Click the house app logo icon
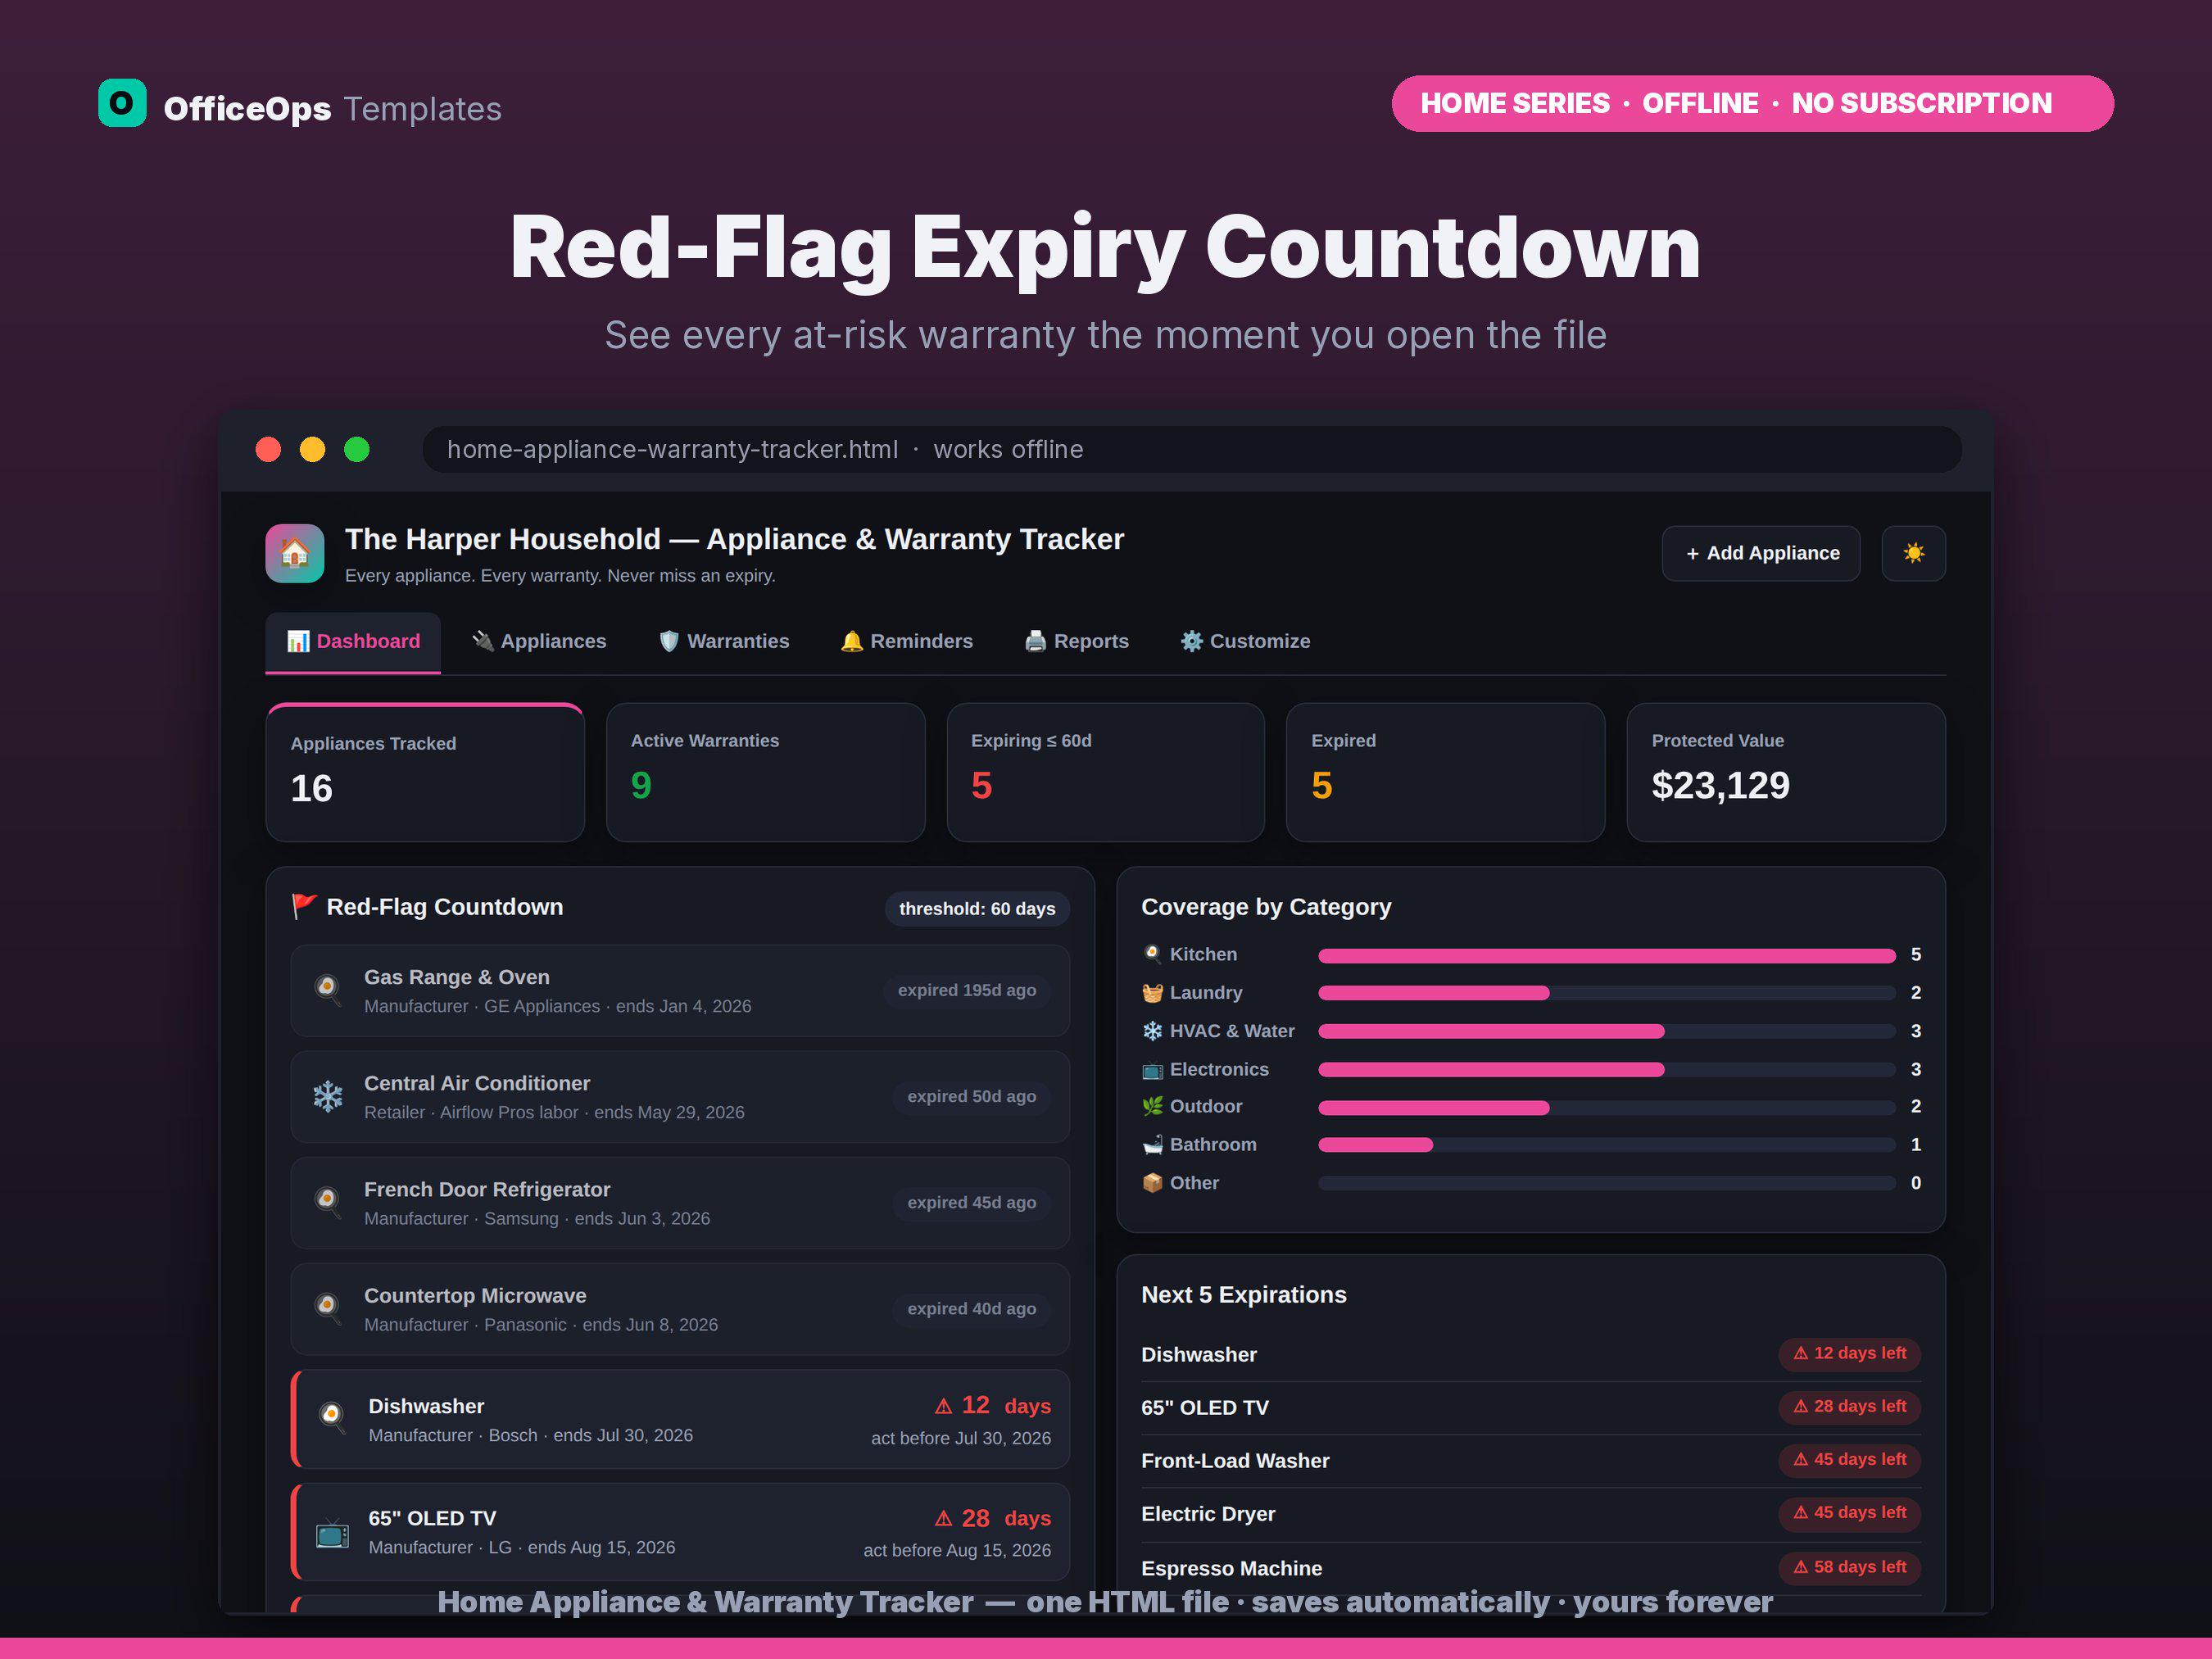Image resolution: width=2212 pixels, height=1659 pixels. coord(294,553)
